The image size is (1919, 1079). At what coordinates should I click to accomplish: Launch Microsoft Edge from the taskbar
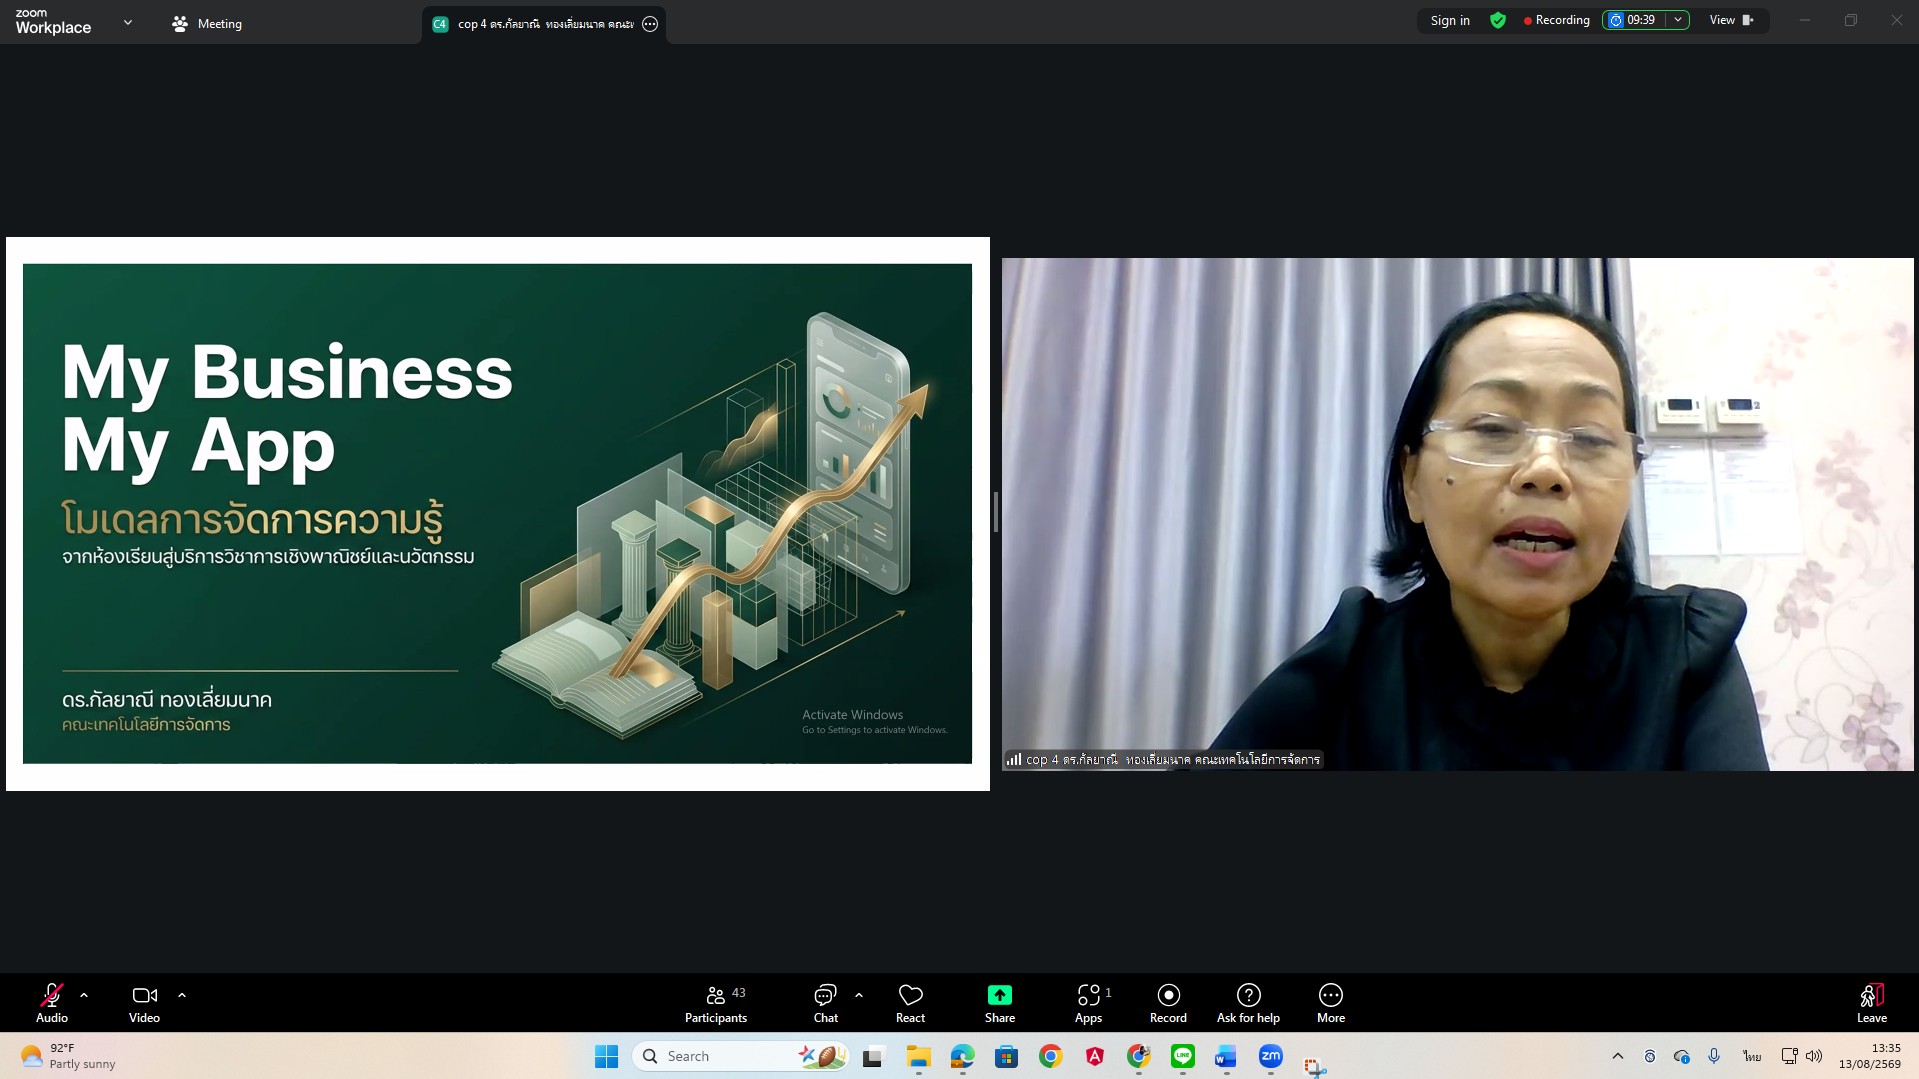(962, 1056)
